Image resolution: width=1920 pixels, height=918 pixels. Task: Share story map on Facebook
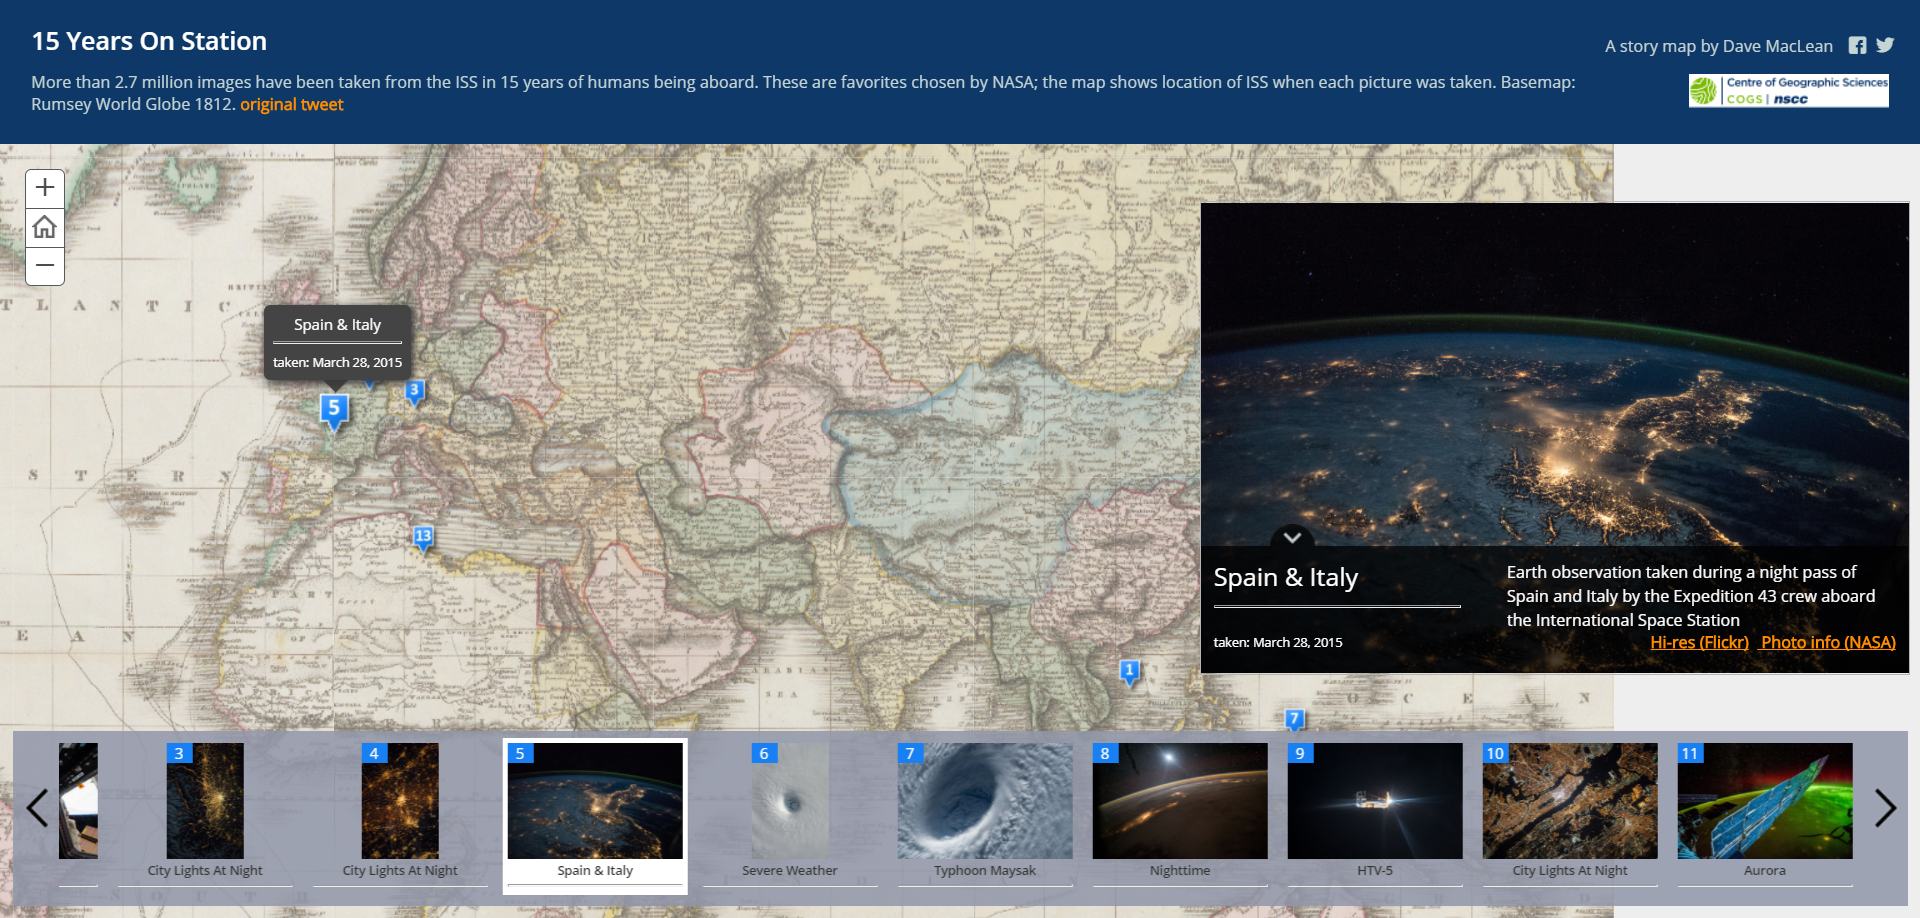pos(1857,46)
